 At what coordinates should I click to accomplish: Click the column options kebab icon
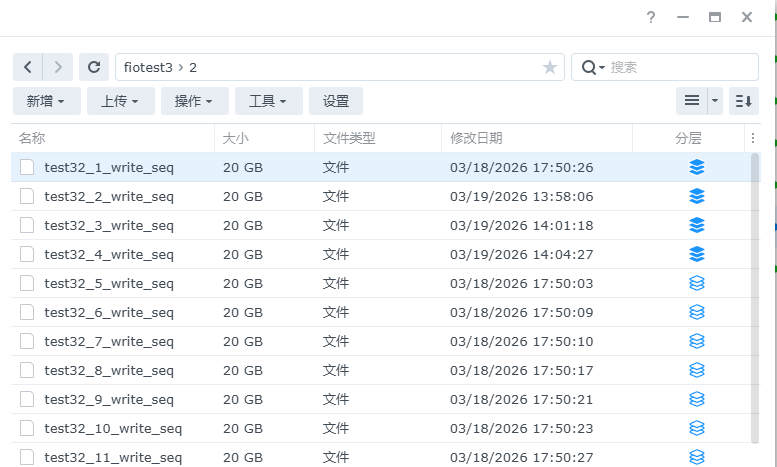pos(754,138)
